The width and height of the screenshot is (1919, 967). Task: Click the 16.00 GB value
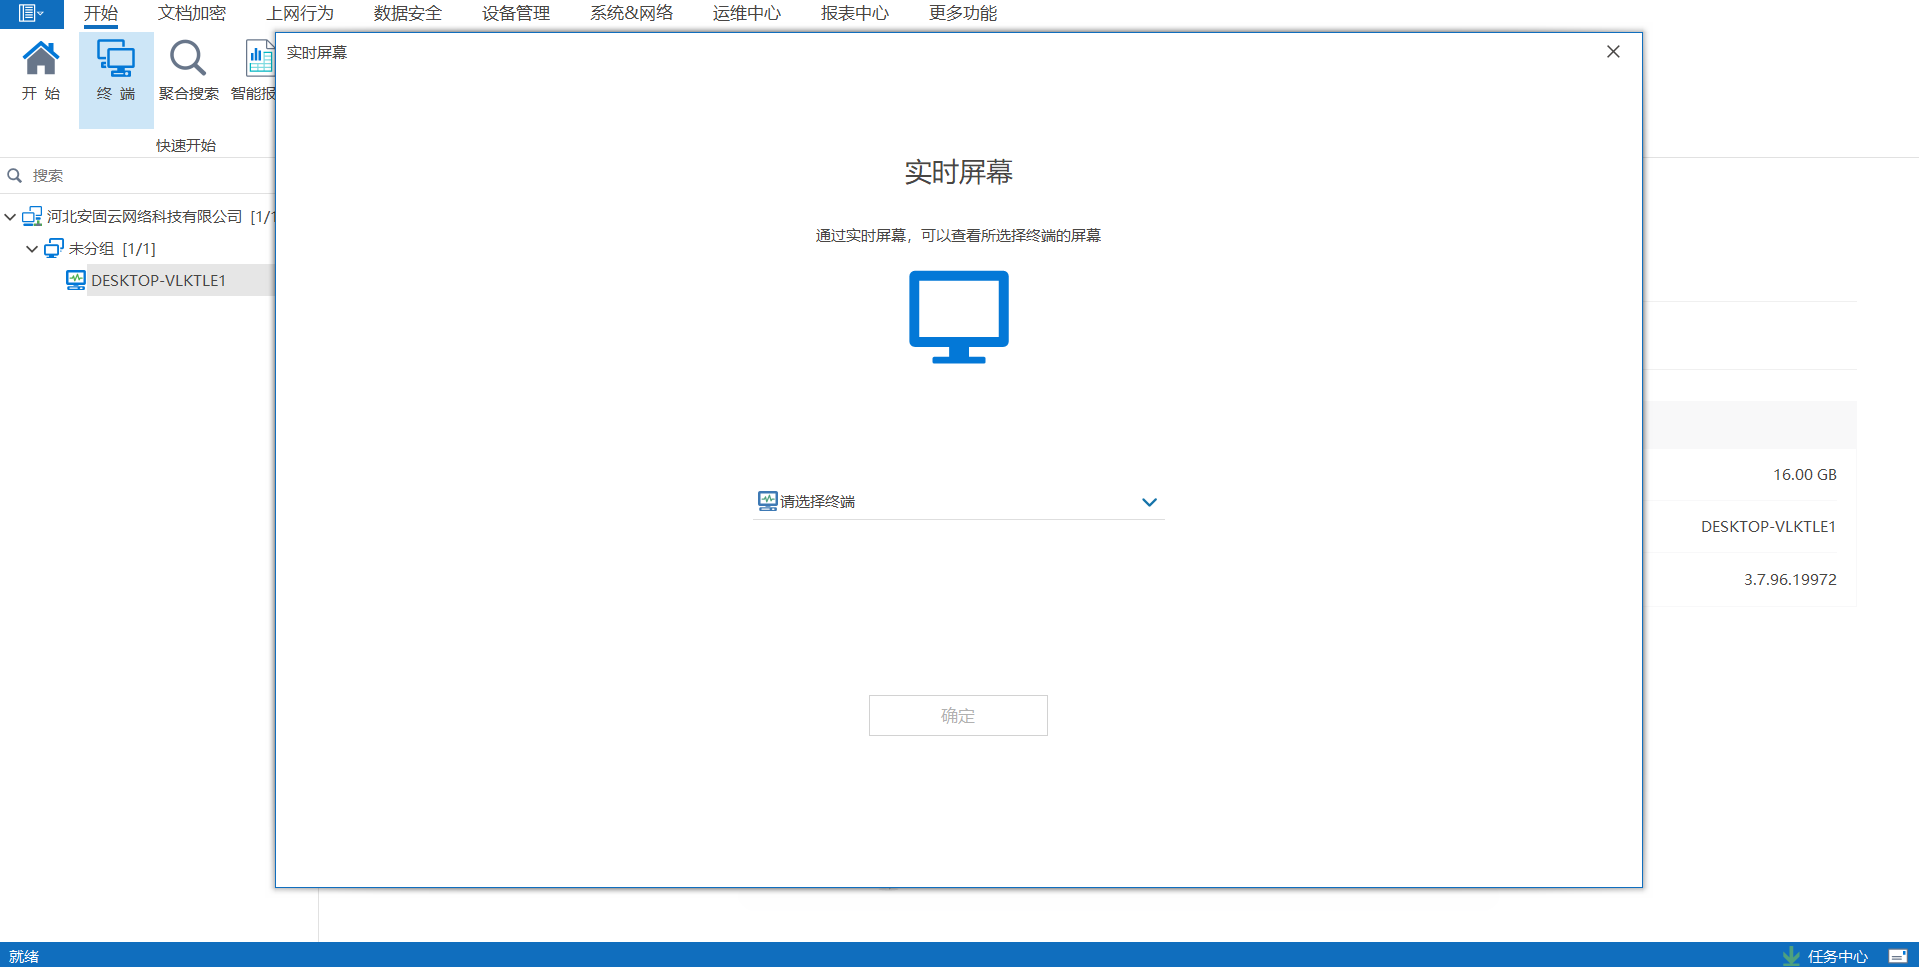1805,475
